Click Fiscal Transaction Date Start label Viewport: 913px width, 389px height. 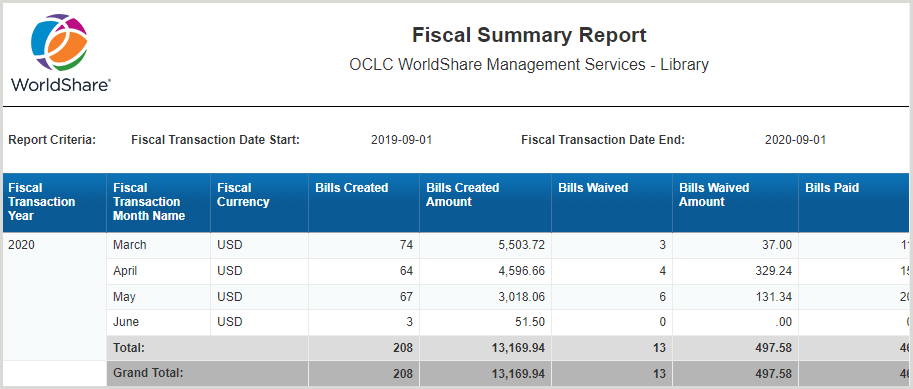point(215,140)
